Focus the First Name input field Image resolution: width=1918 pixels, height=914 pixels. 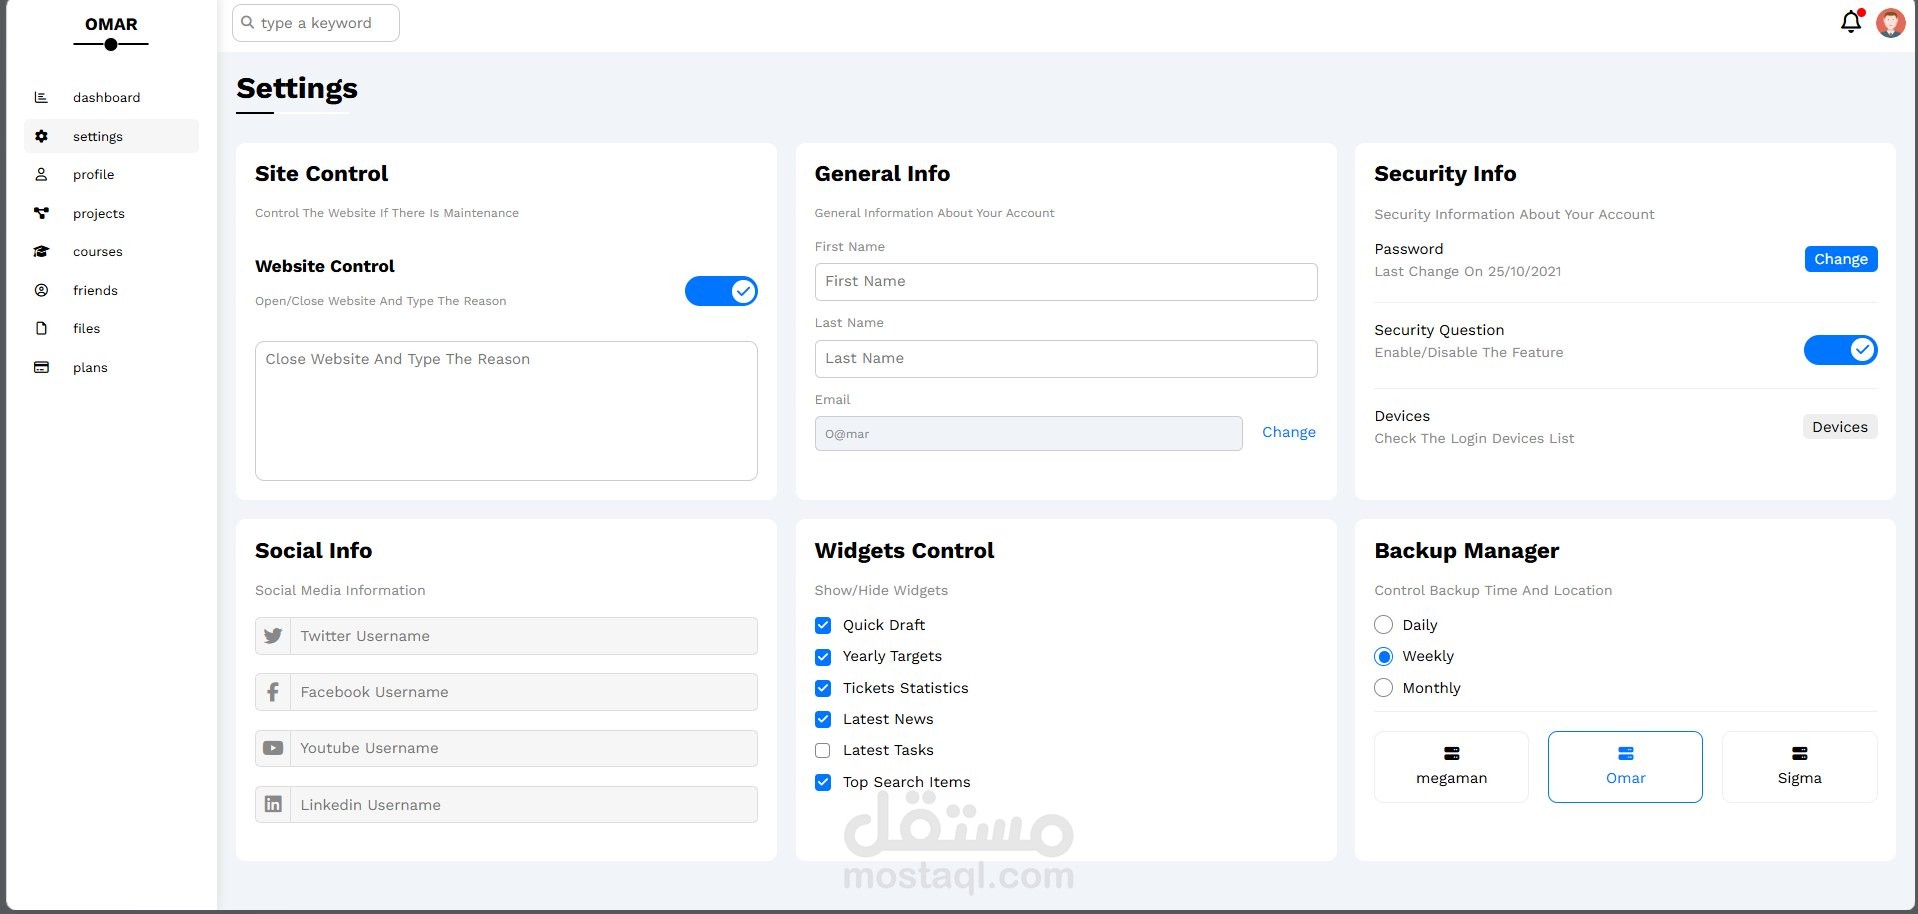pos(1066,282)
